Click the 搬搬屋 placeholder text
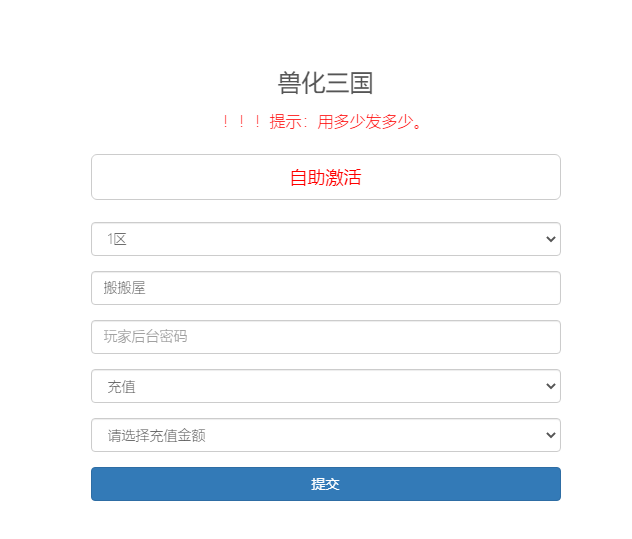This screenshot has width=632, height=539. click(x=125, y=288)
